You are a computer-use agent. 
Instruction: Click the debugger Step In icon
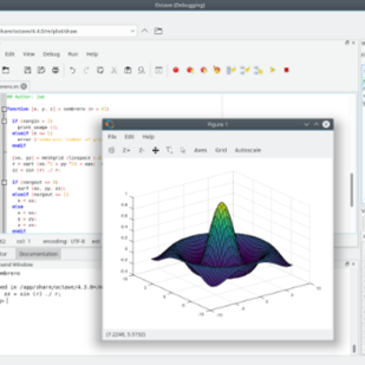[245, 70]
